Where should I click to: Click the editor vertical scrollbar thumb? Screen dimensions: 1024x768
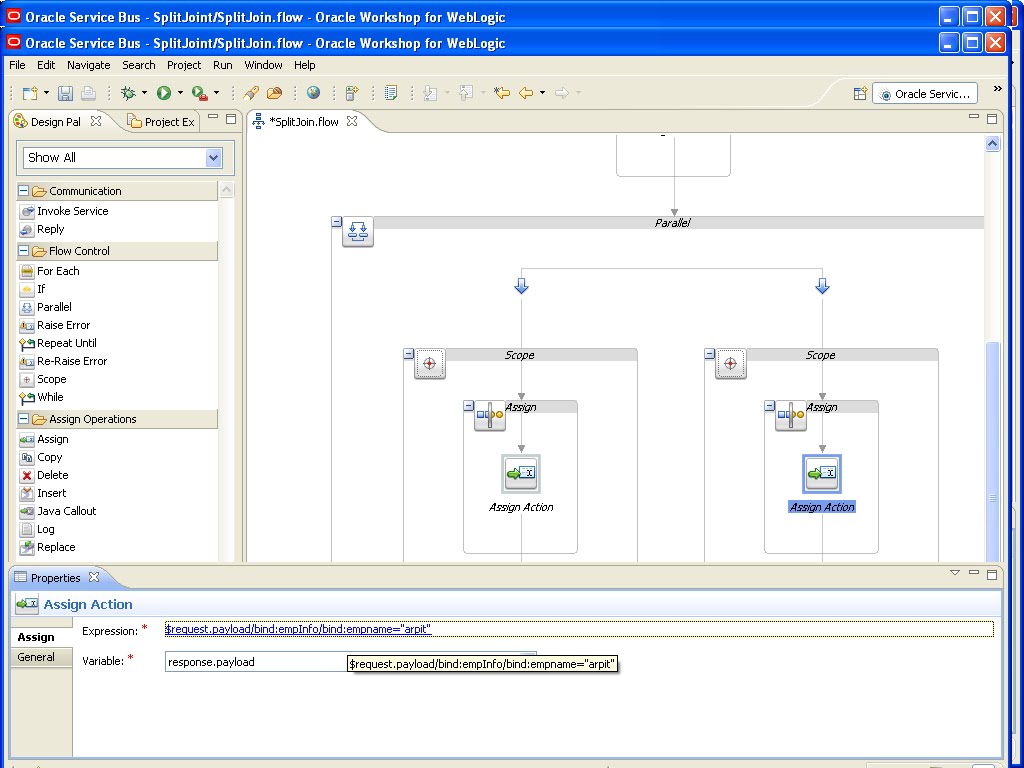(993, 451)
